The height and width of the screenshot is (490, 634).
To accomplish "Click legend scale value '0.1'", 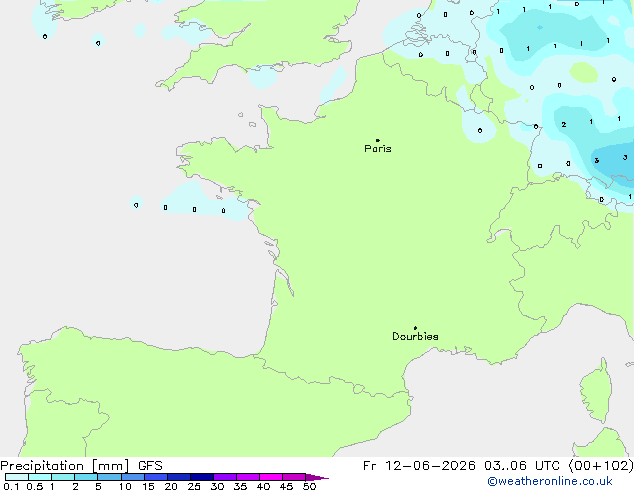I will click(x=11, y=486).
